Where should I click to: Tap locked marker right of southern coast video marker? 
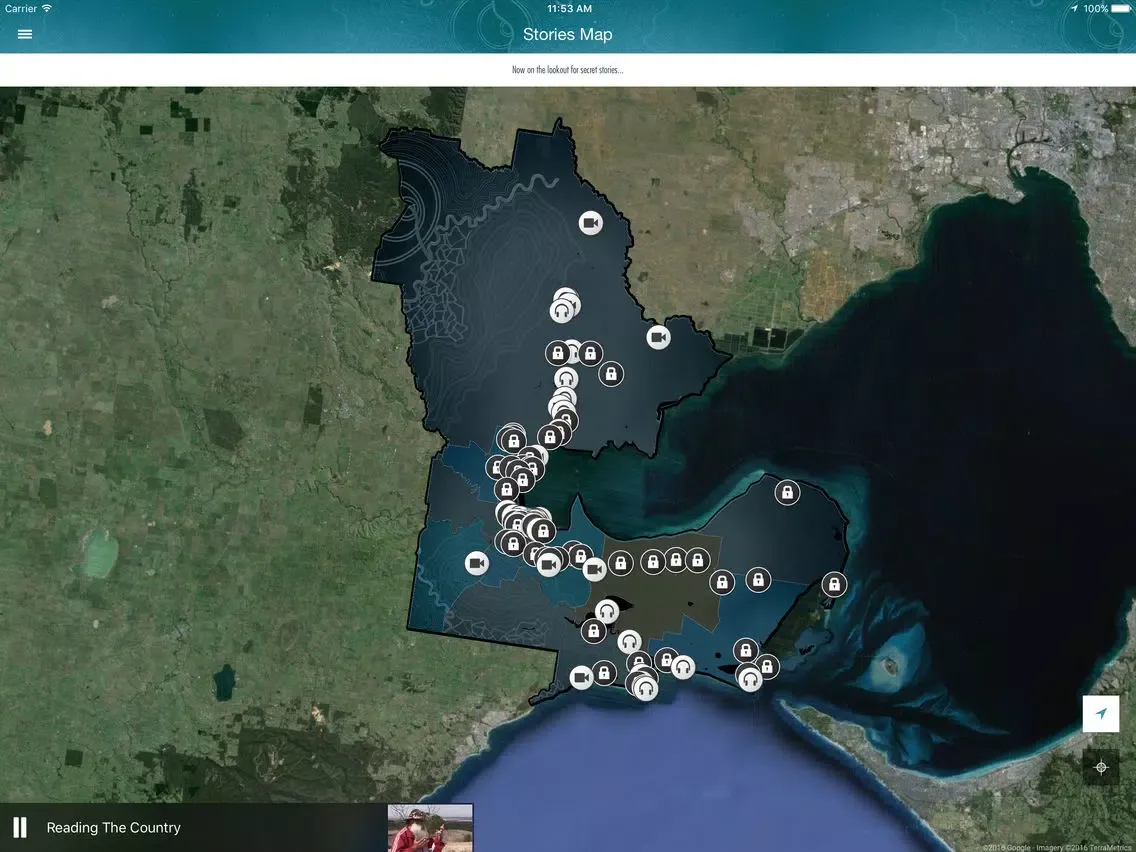tap(604, 673)
